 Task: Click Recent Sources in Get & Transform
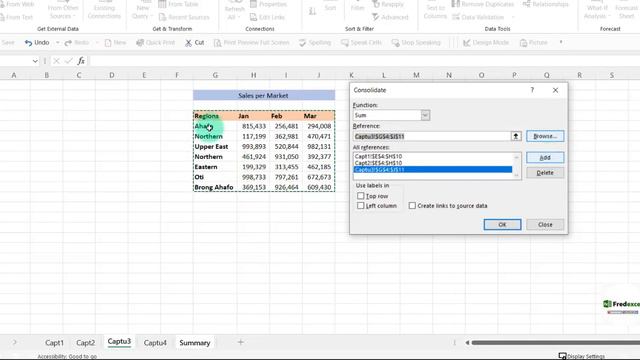tap(184, 17)
